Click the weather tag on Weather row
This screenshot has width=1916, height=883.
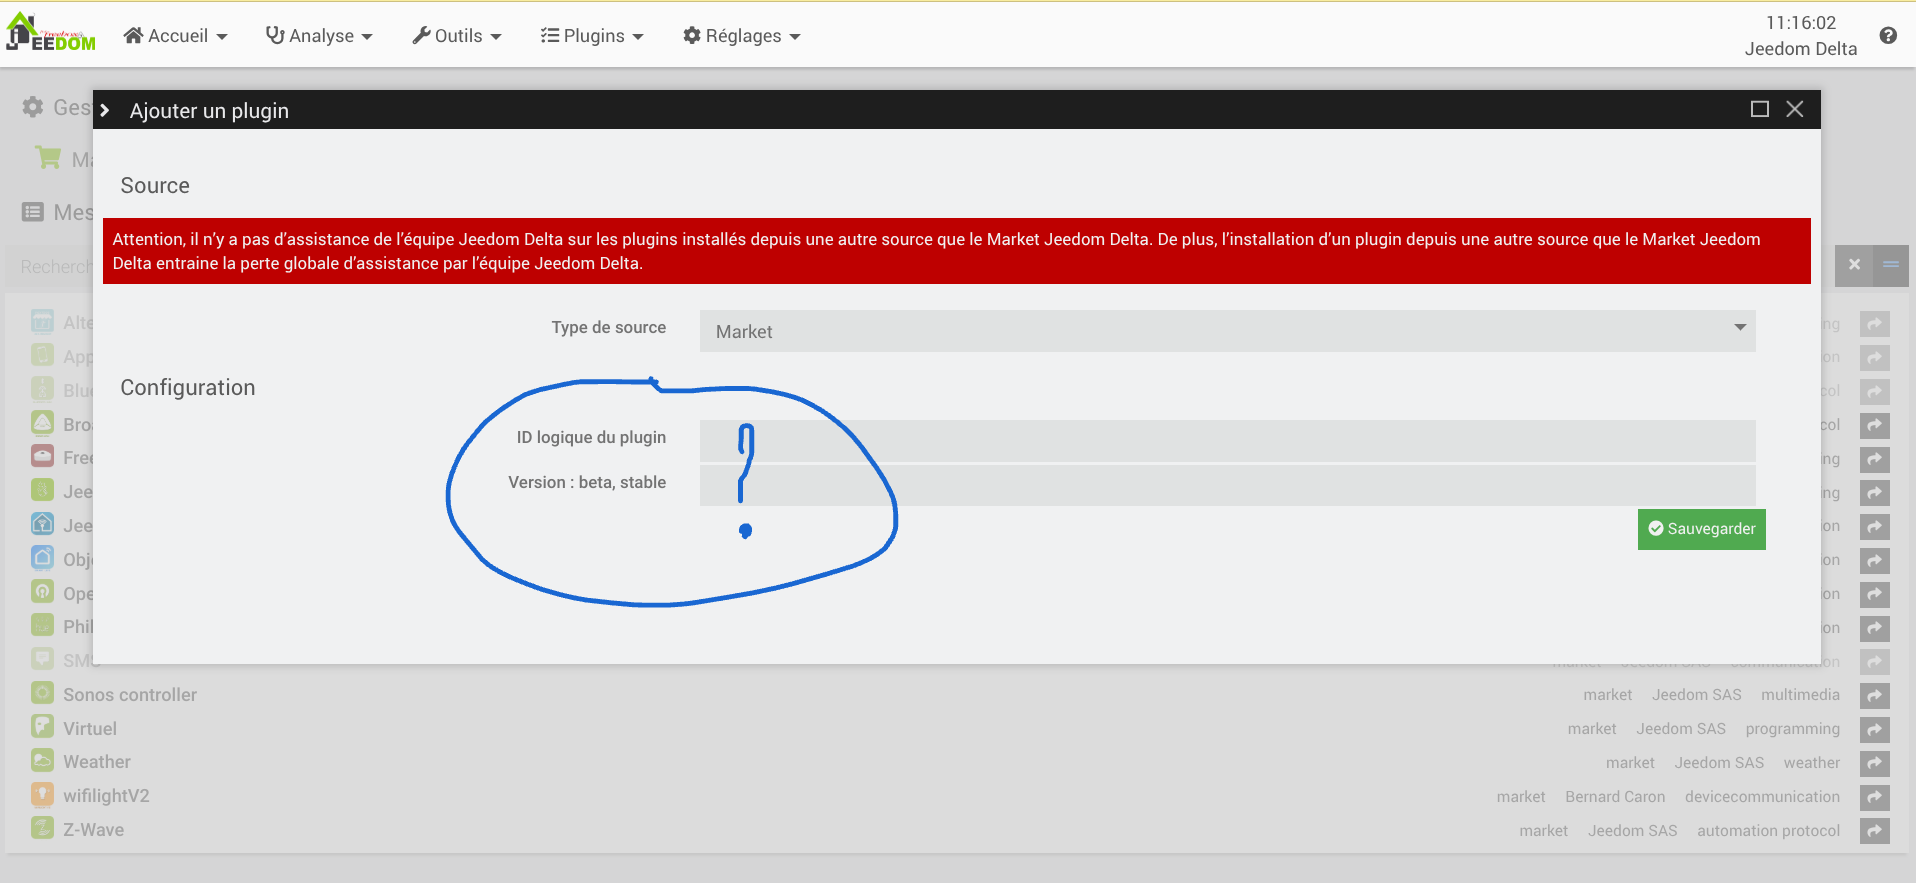pyautogui.click(x=1811, y=763)
